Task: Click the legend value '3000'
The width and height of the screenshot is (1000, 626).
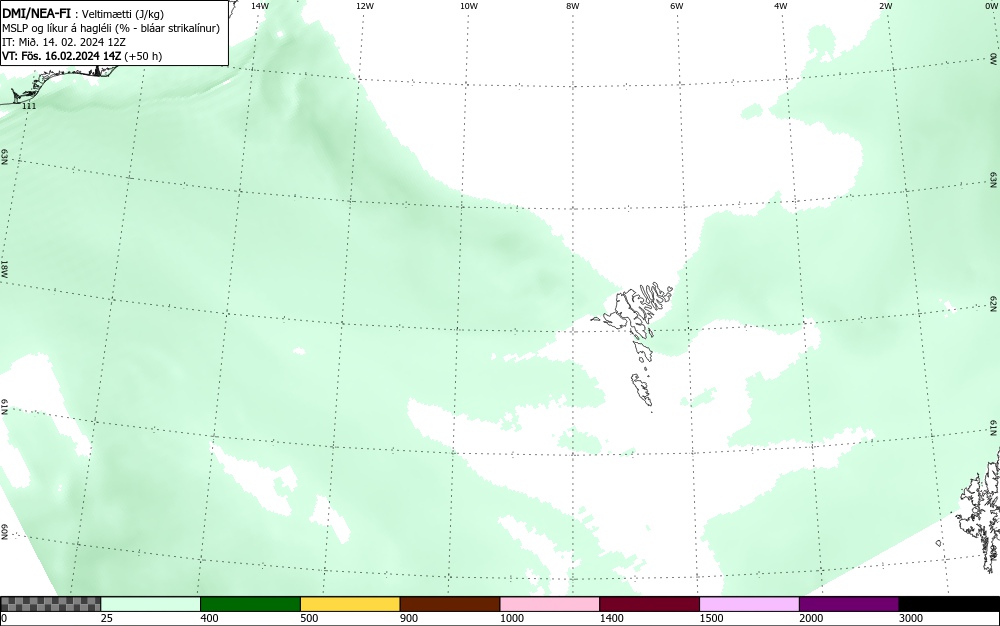Action: pyautogui.click(x=911, y=618)
